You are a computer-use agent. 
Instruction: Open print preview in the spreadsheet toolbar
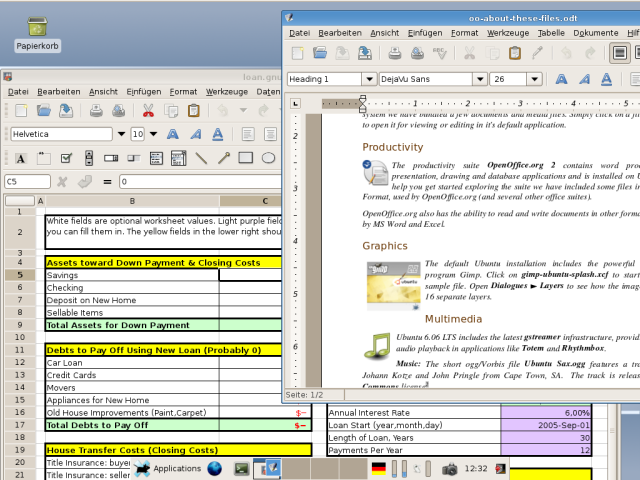tap(118, 110)
